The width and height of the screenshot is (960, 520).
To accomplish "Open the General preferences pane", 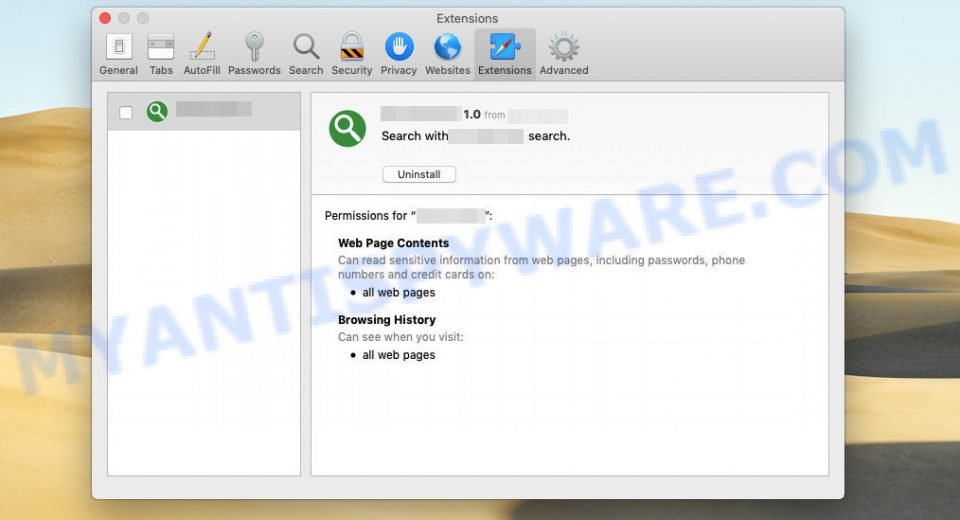I will click(x=119, y=55).
